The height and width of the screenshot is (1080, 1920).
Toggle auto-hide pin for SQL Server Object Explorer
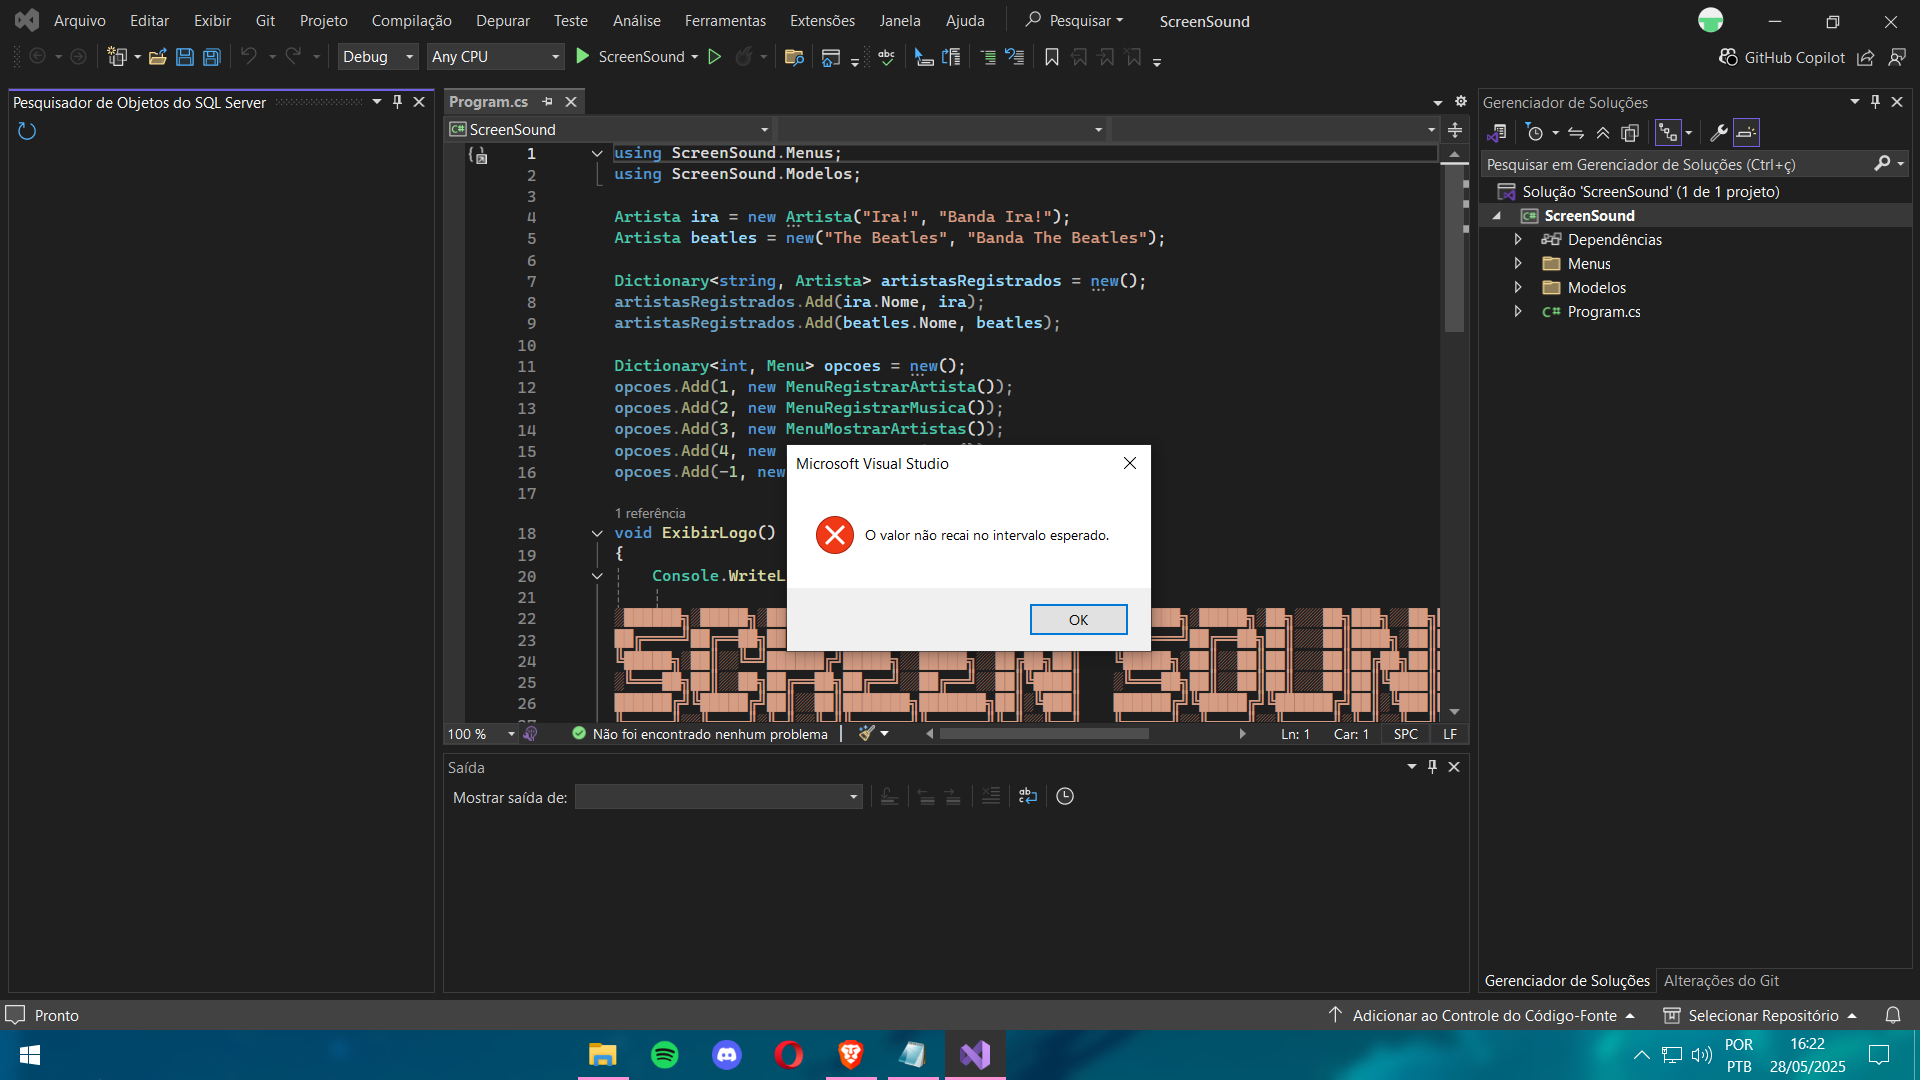397,102
